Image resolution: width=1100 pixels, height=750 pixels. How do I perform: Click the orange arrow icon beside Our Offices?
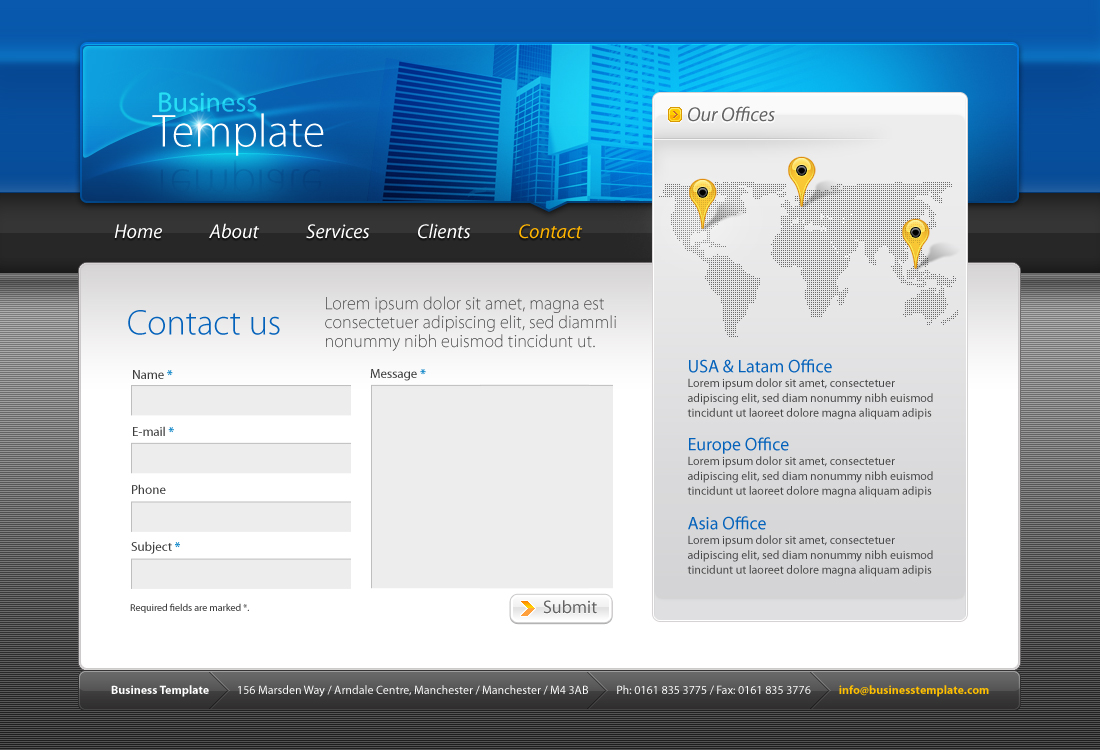point(675,114)
